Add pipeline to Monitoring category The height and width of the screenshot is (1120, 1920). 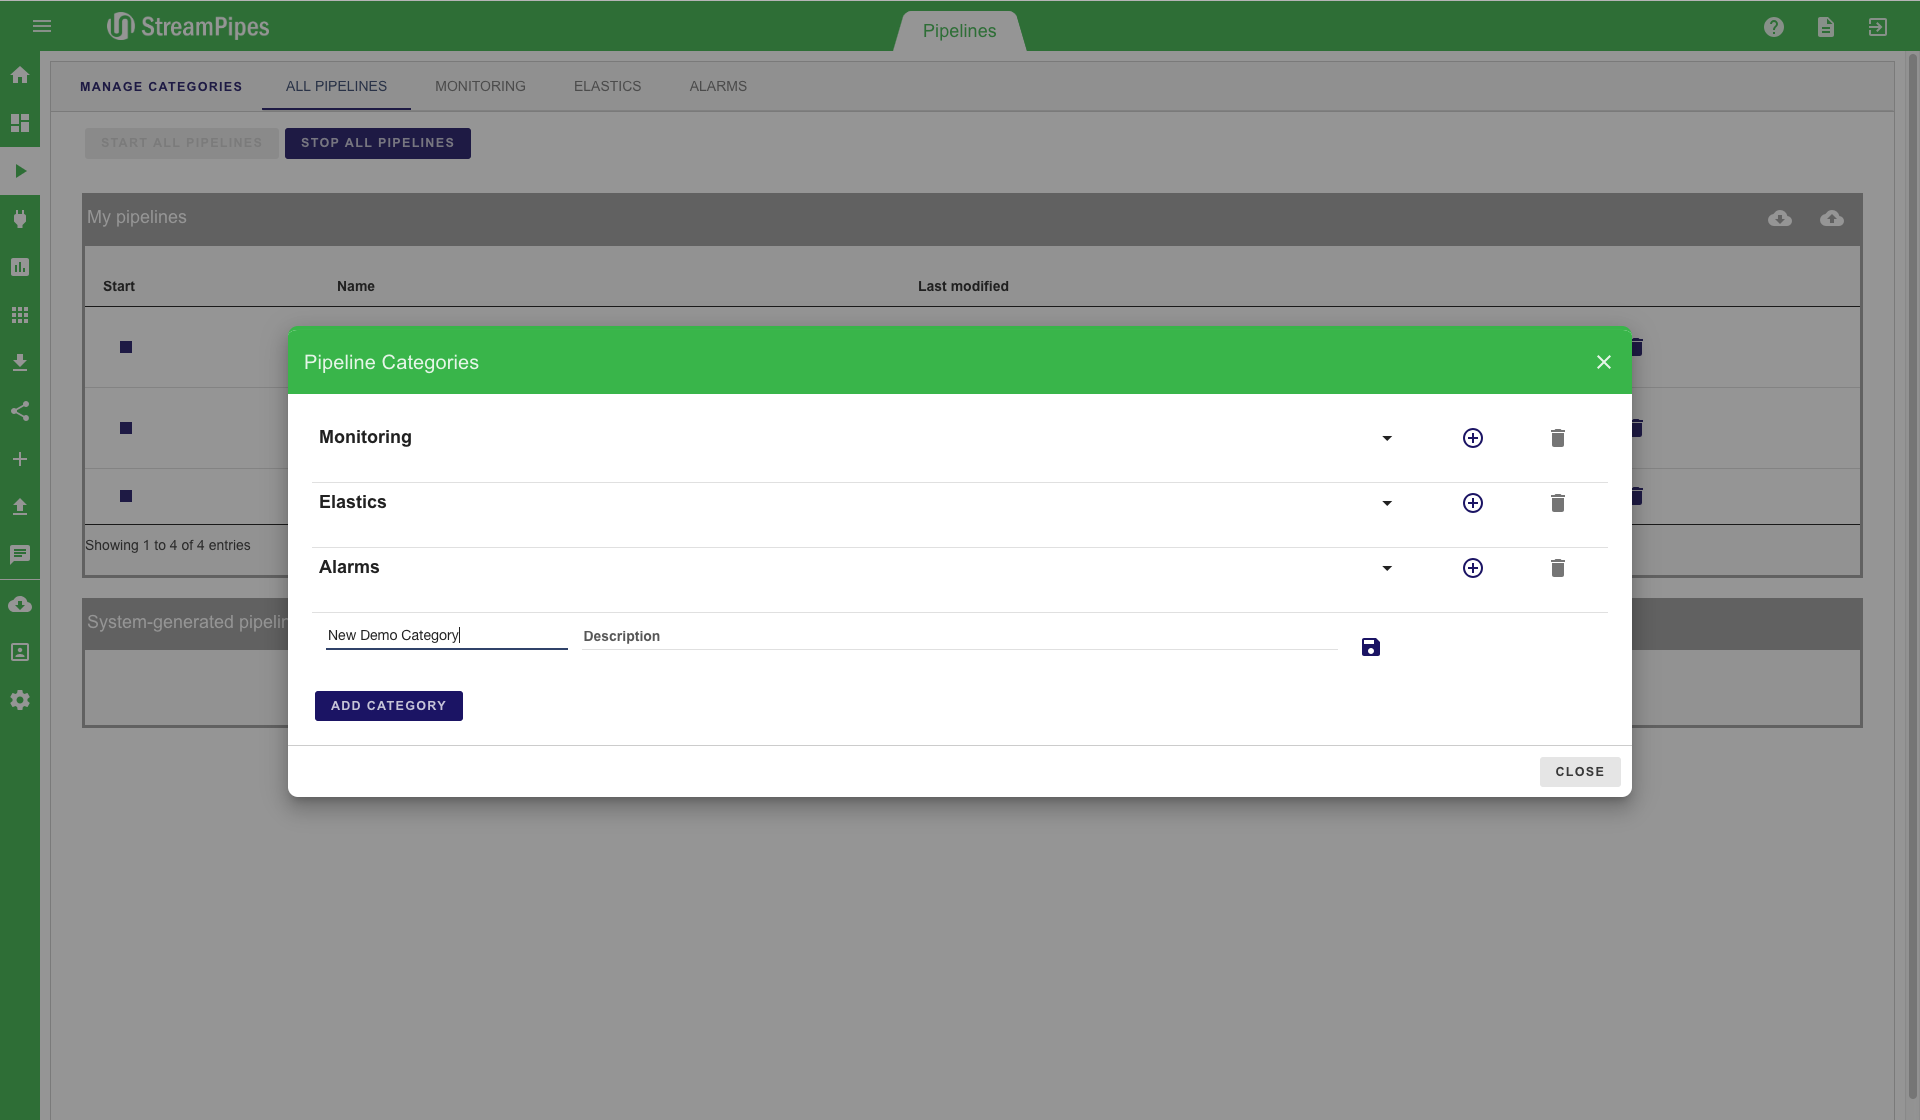(1472, 438)
